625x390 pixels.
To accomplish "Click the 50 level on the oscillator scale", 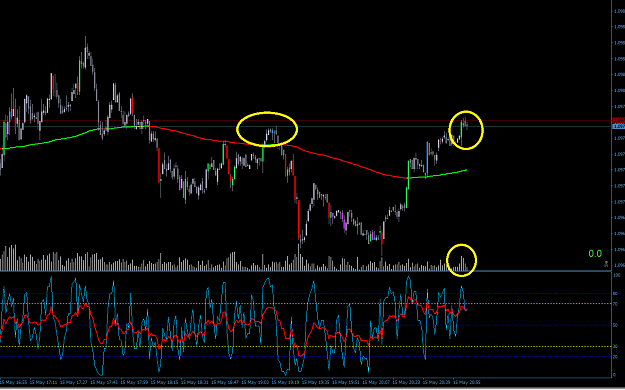I will 616,325.
